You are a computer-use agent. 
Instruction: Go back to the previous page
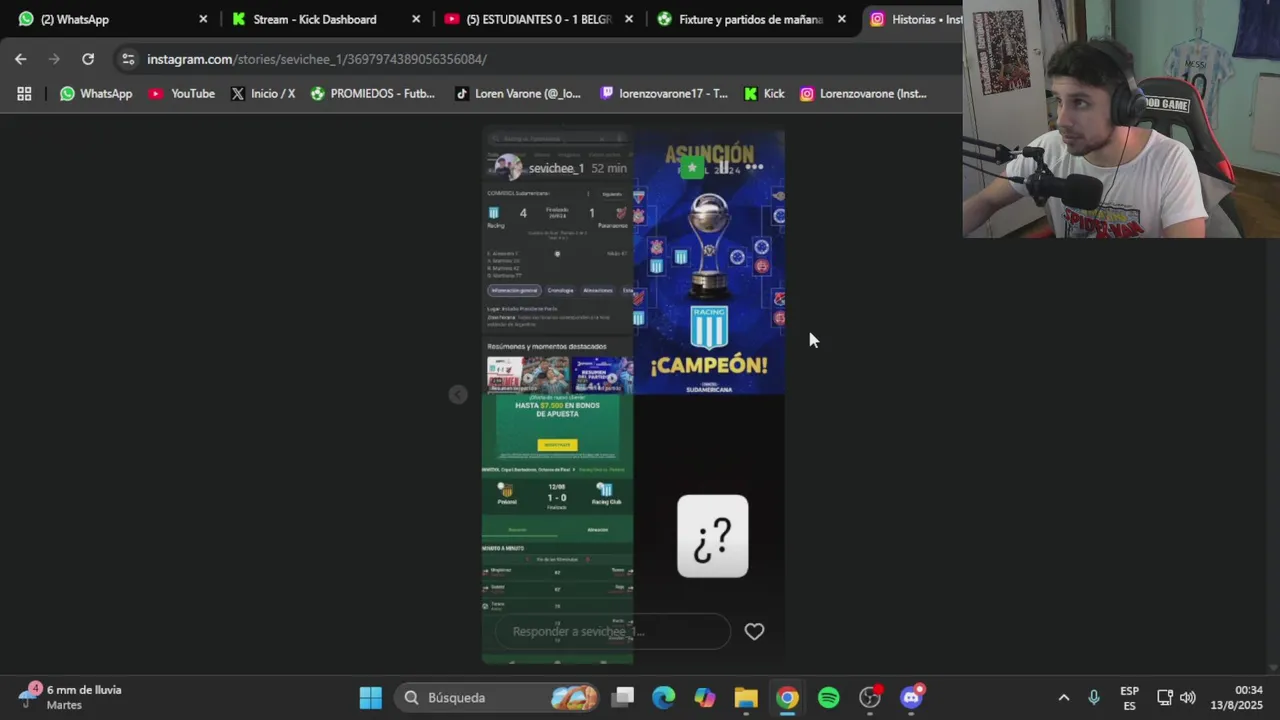tap(20, 59)
